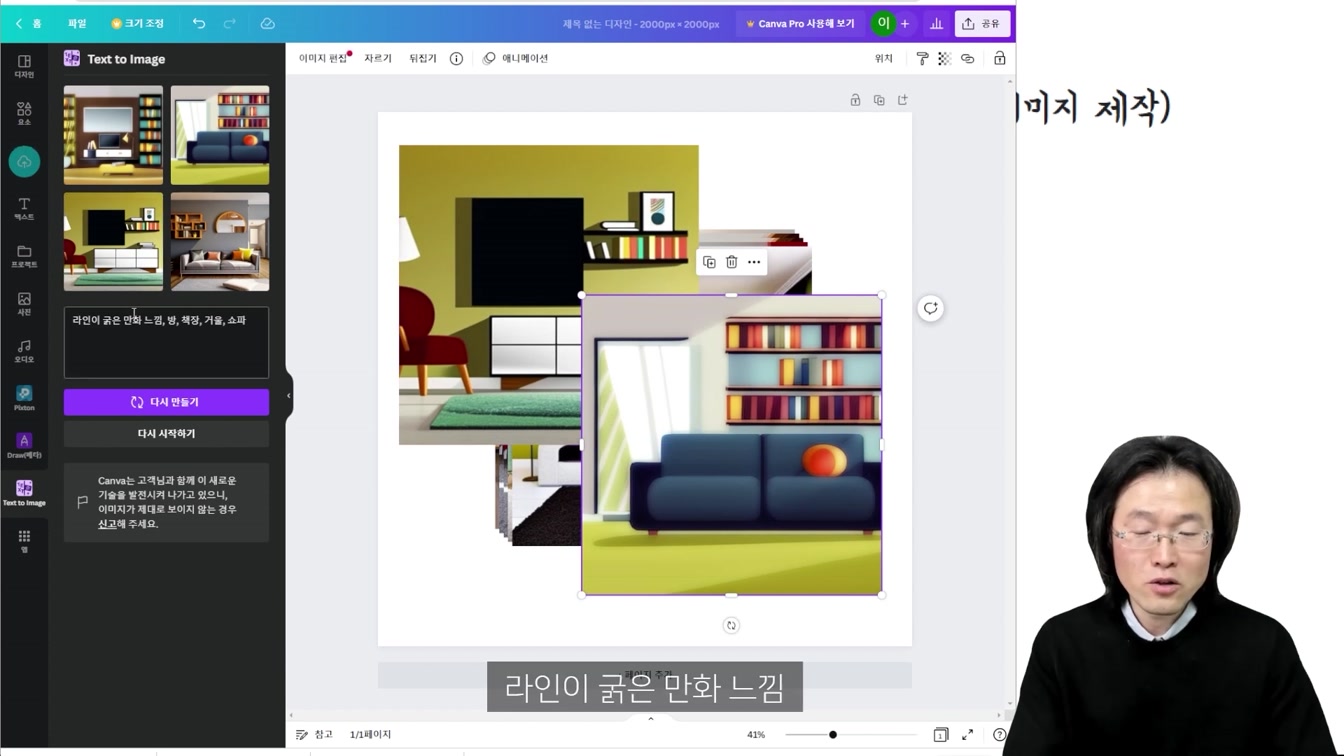
Task: Open the transparency checkerboard icon
Action: (944, 59)
